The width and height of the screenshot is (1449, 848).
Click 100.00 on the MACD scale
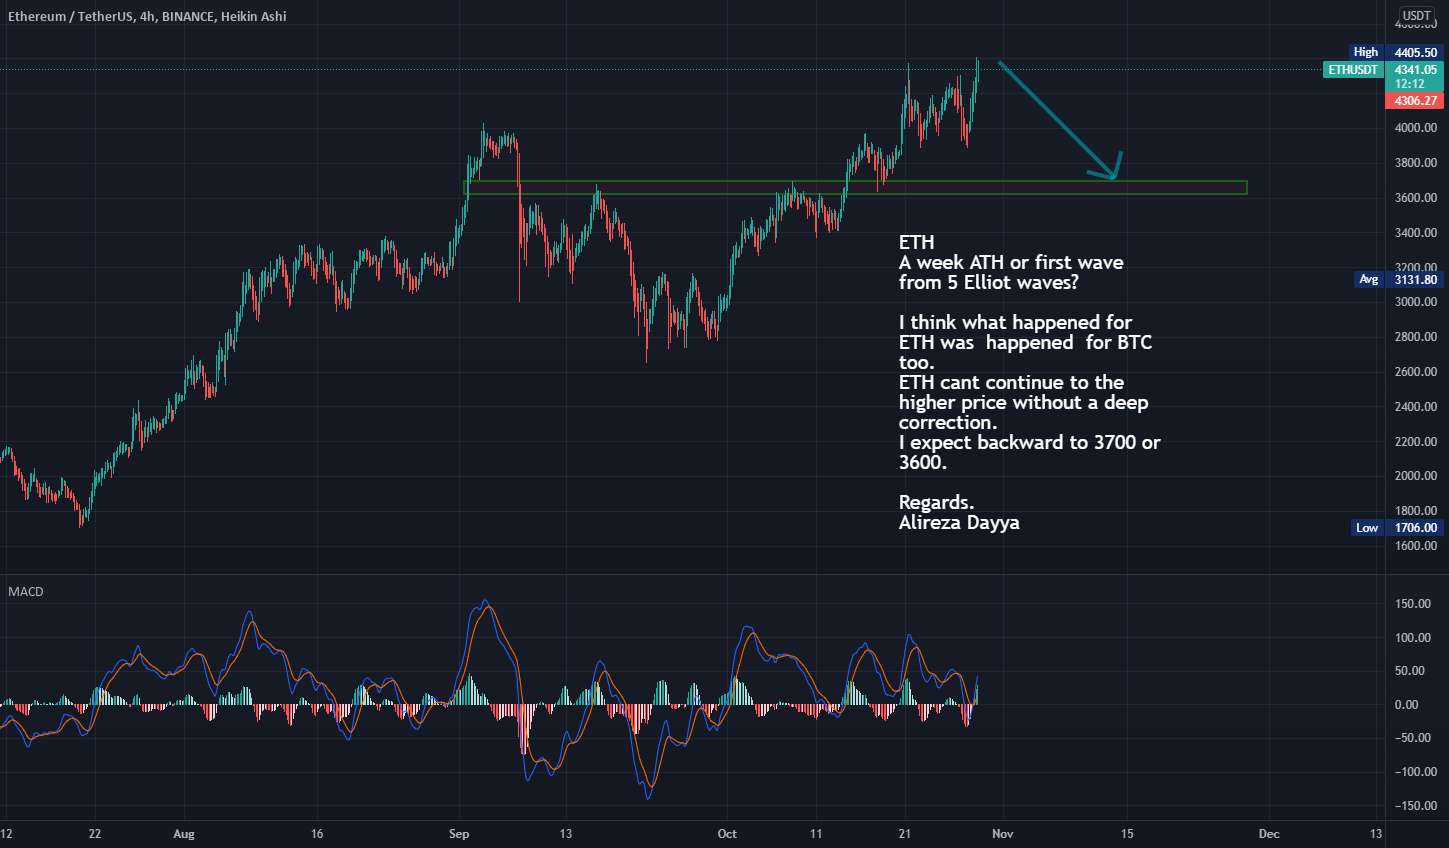1413,638
